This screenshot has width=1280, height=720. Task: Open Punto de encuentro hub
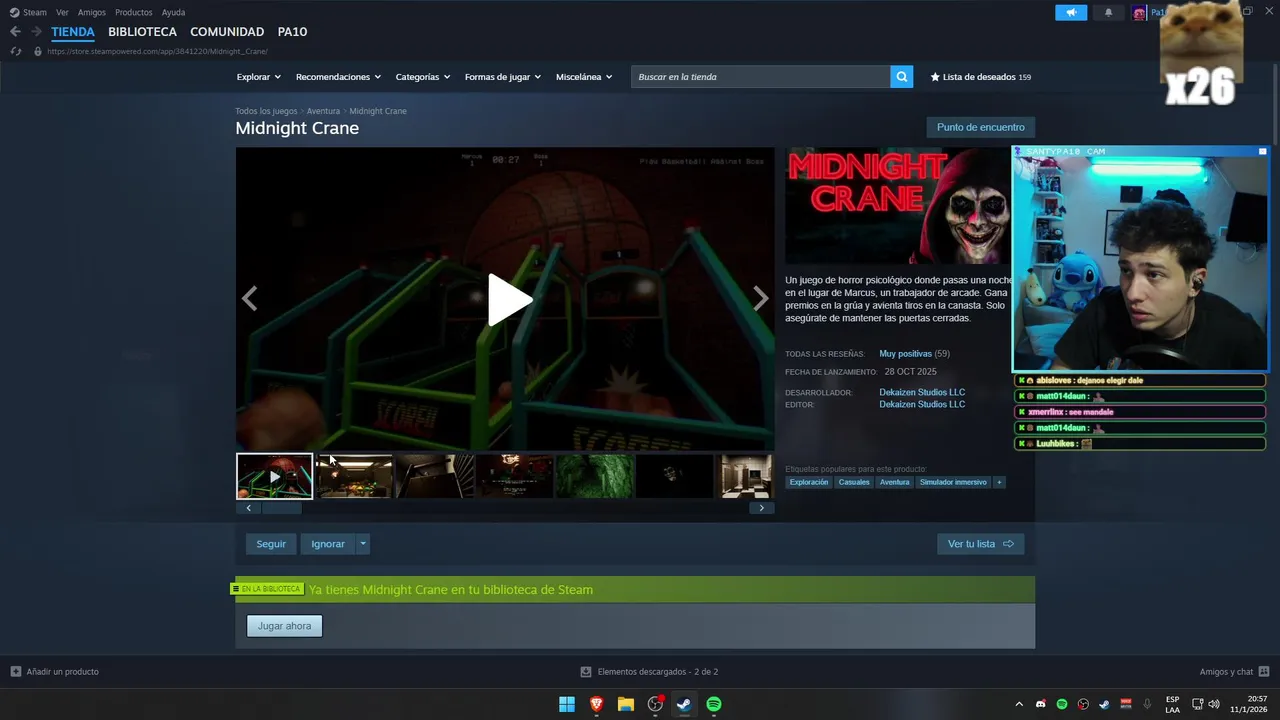980,127
